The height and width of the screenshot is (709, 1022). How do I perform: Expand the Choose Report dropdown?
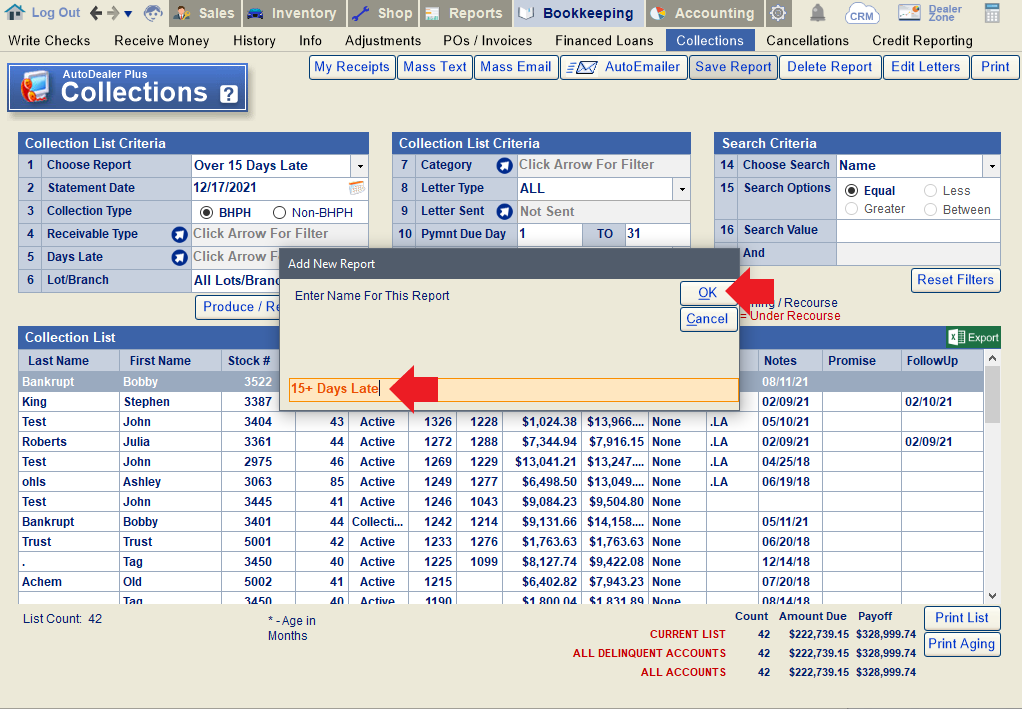pos(360,166)
